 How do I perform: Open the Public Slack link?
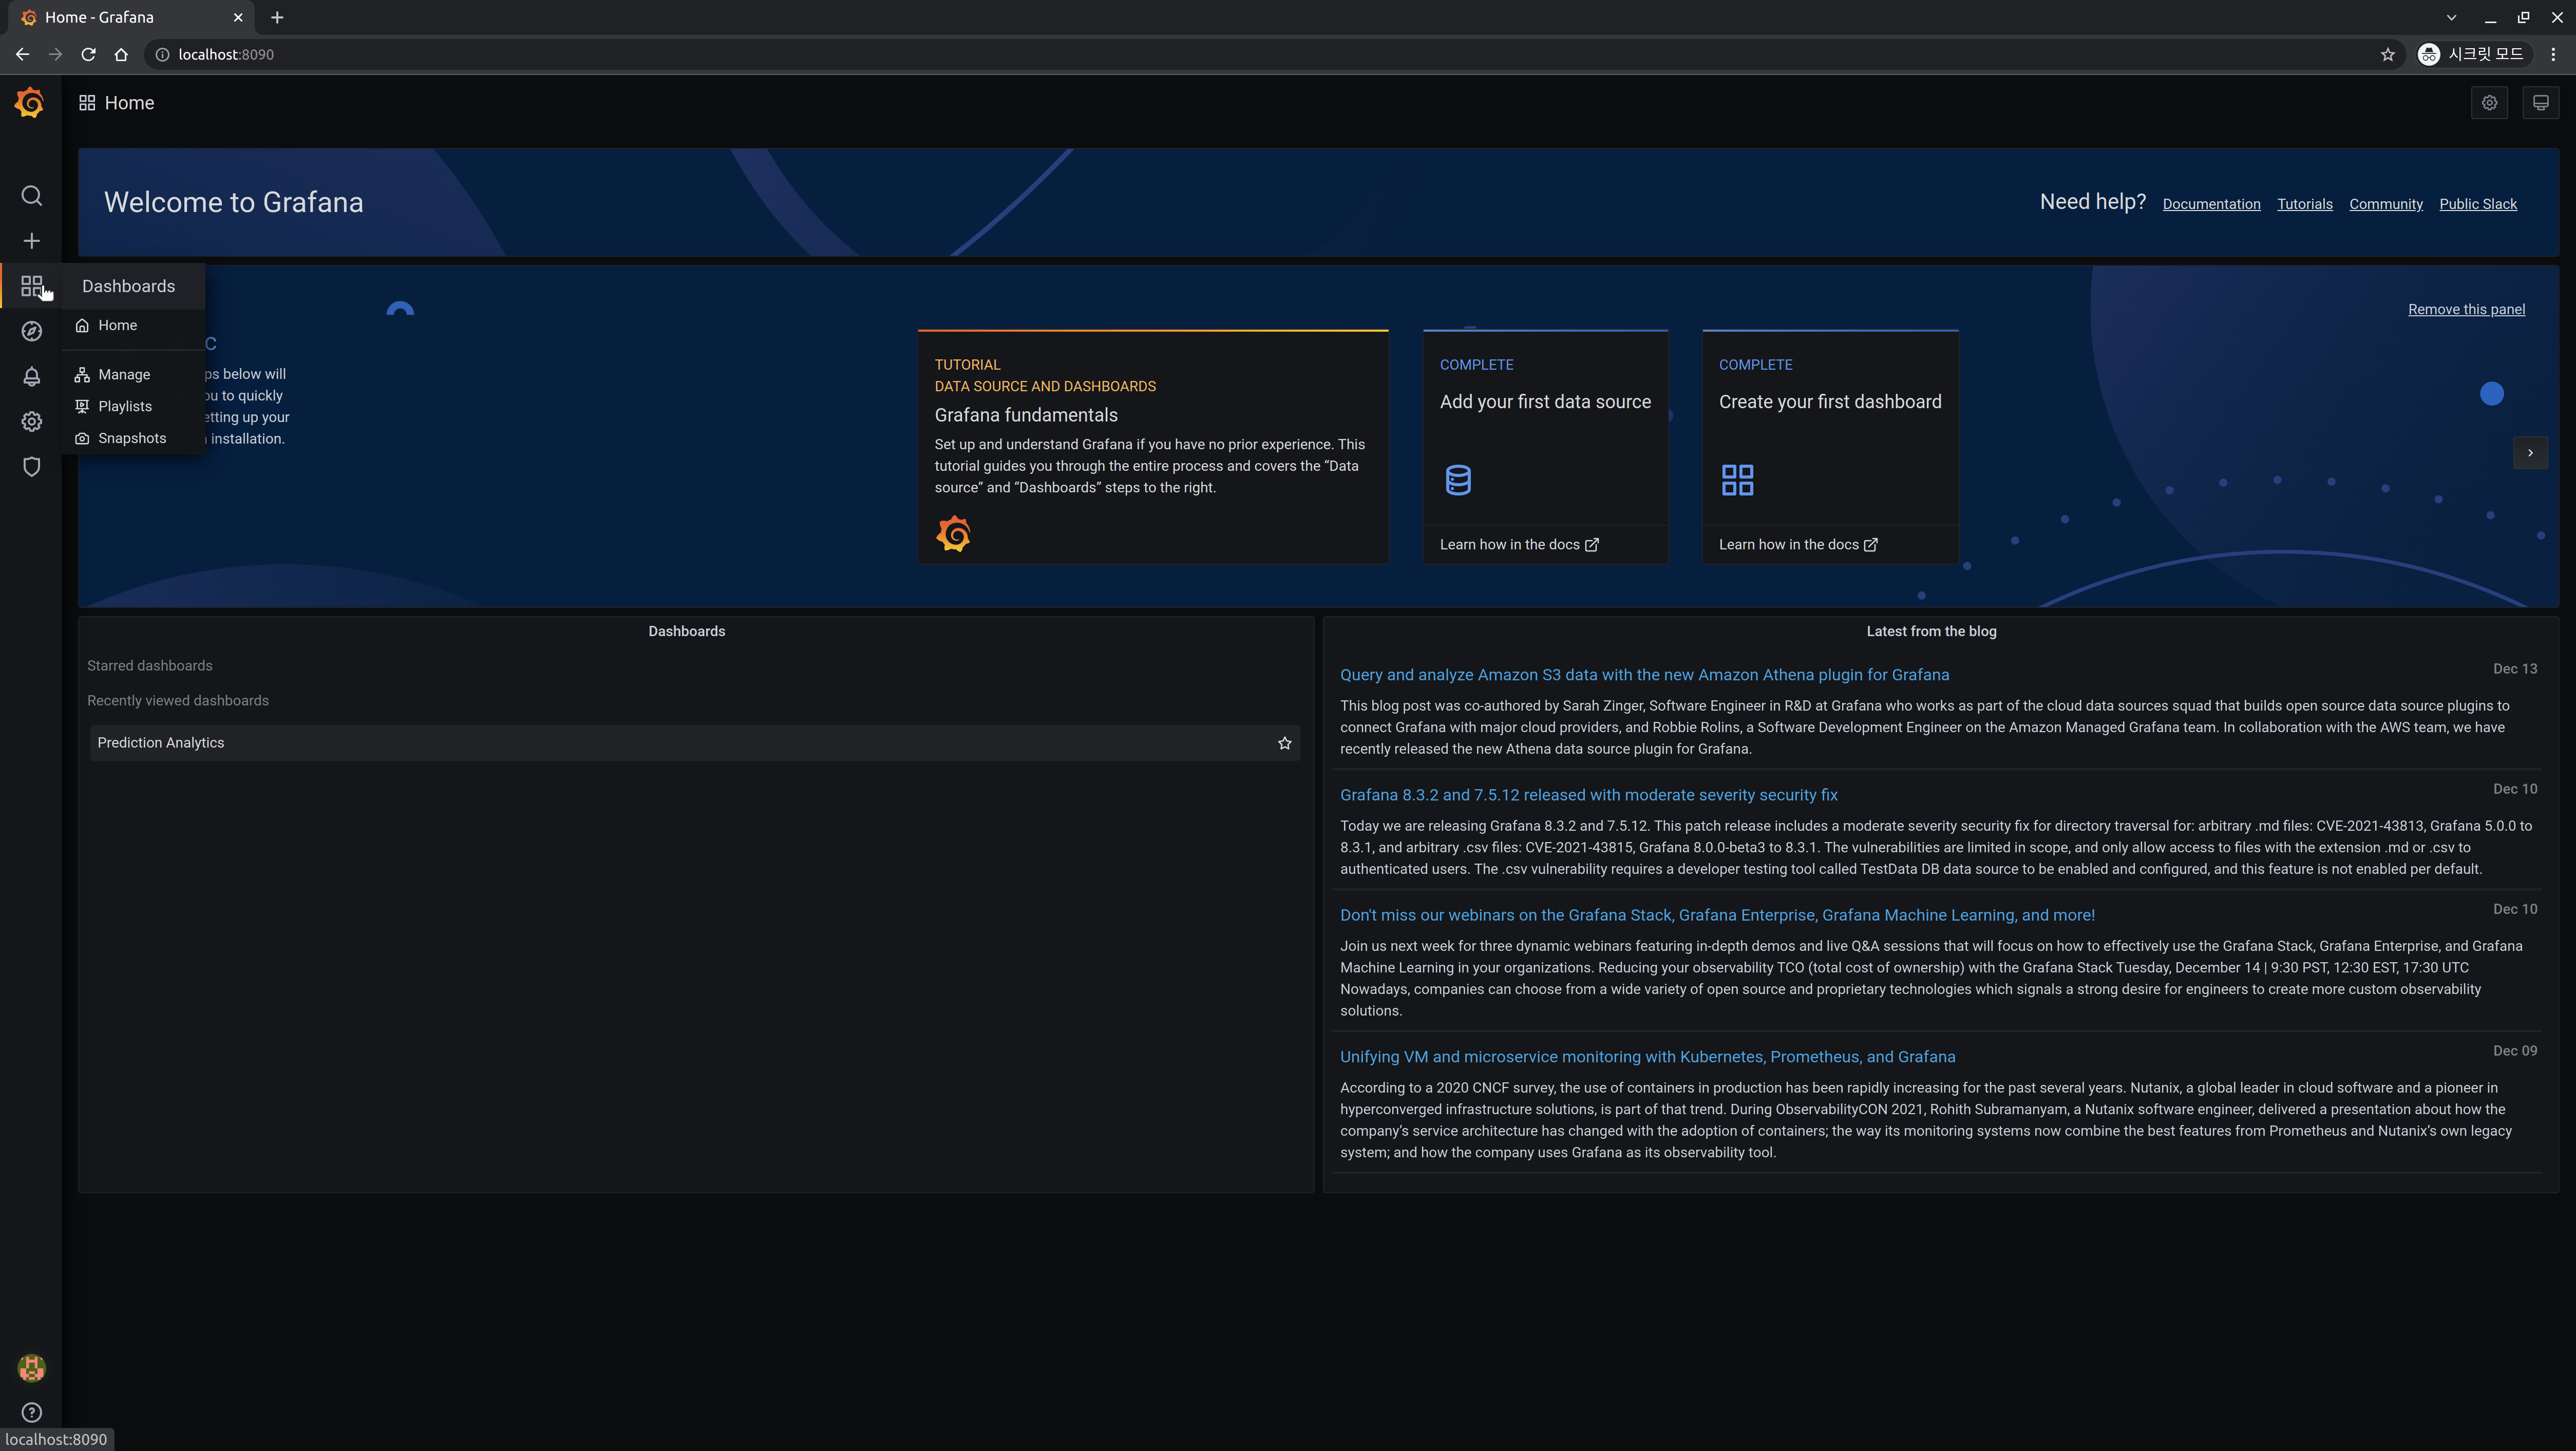pos(2477,204)
